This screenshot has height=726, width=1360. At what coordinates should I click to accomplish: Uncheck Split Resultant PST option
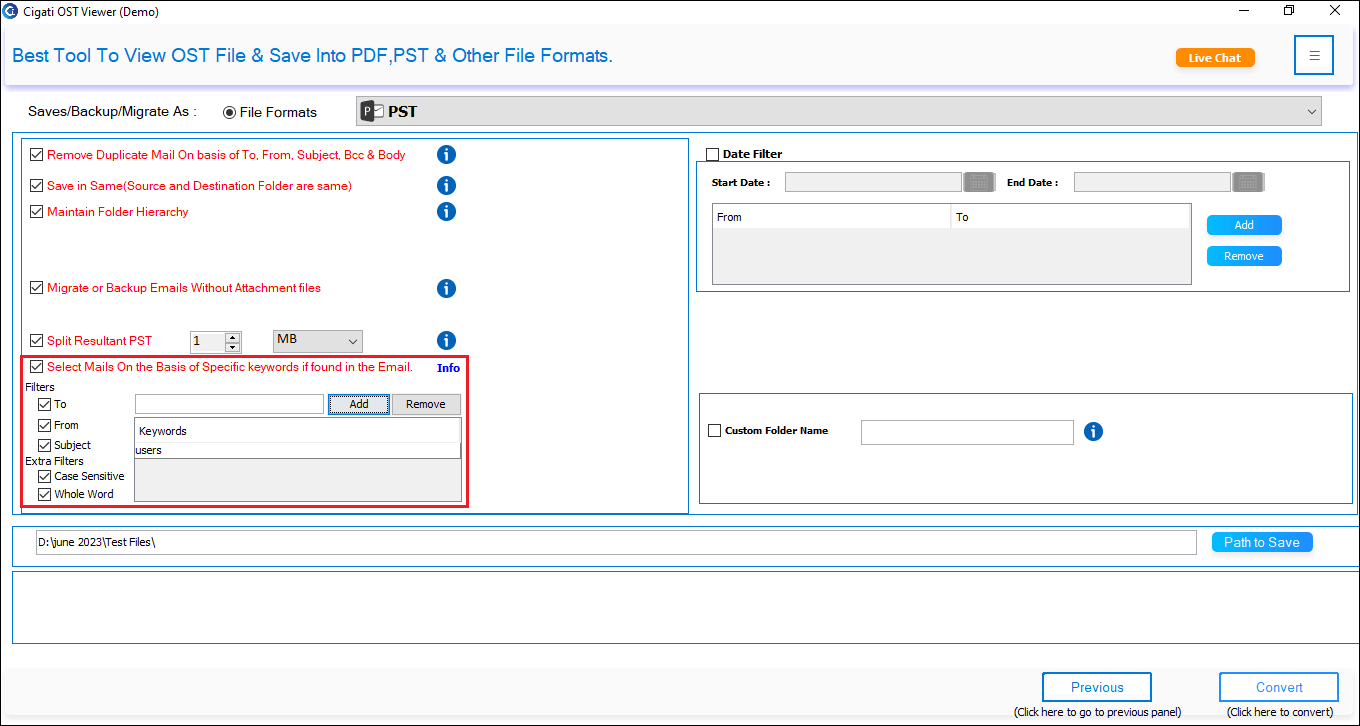tap(37, 341)
